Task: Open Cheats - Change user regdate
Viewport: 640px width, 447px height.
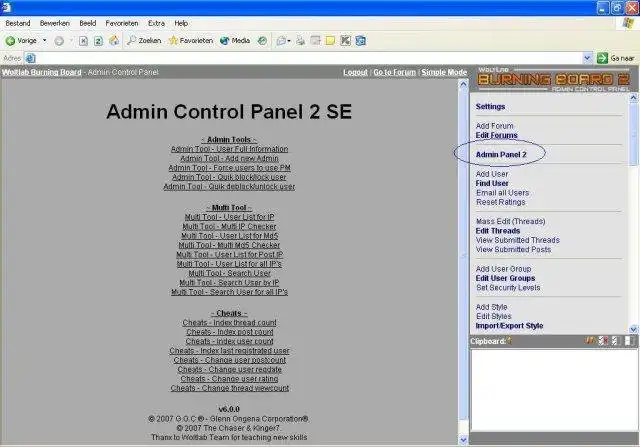Action: [229, 369]
